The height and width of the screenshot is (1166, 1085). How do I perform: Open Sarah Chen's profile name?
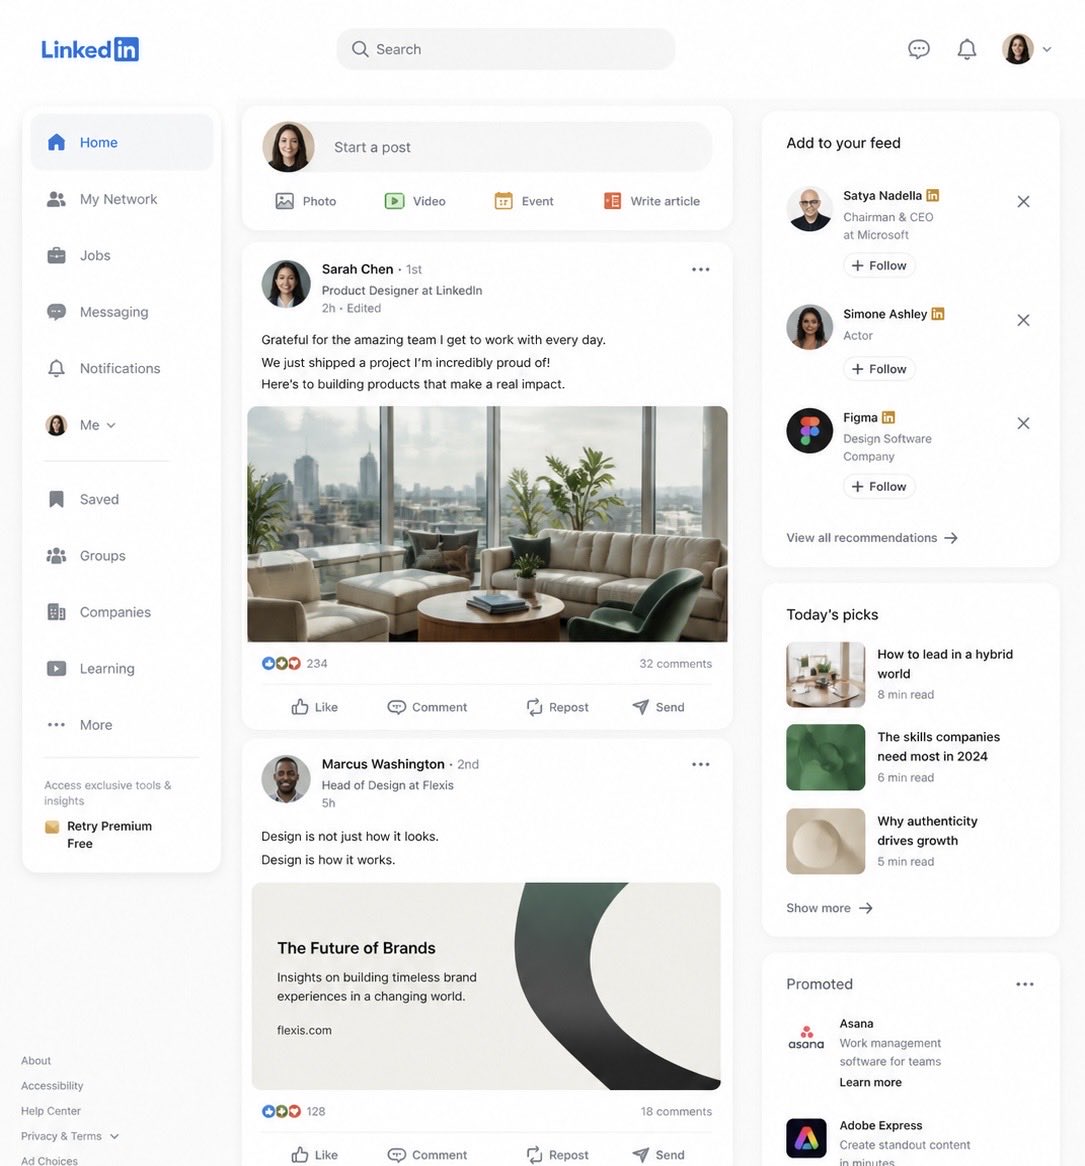coord(357,269)
